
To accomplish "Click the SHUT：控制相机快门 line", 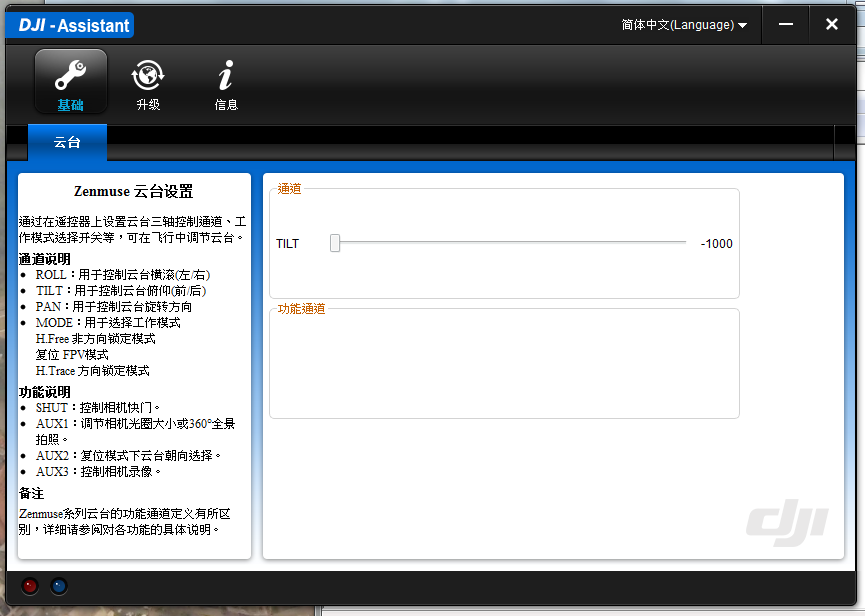I will click(x=98, y=408).
